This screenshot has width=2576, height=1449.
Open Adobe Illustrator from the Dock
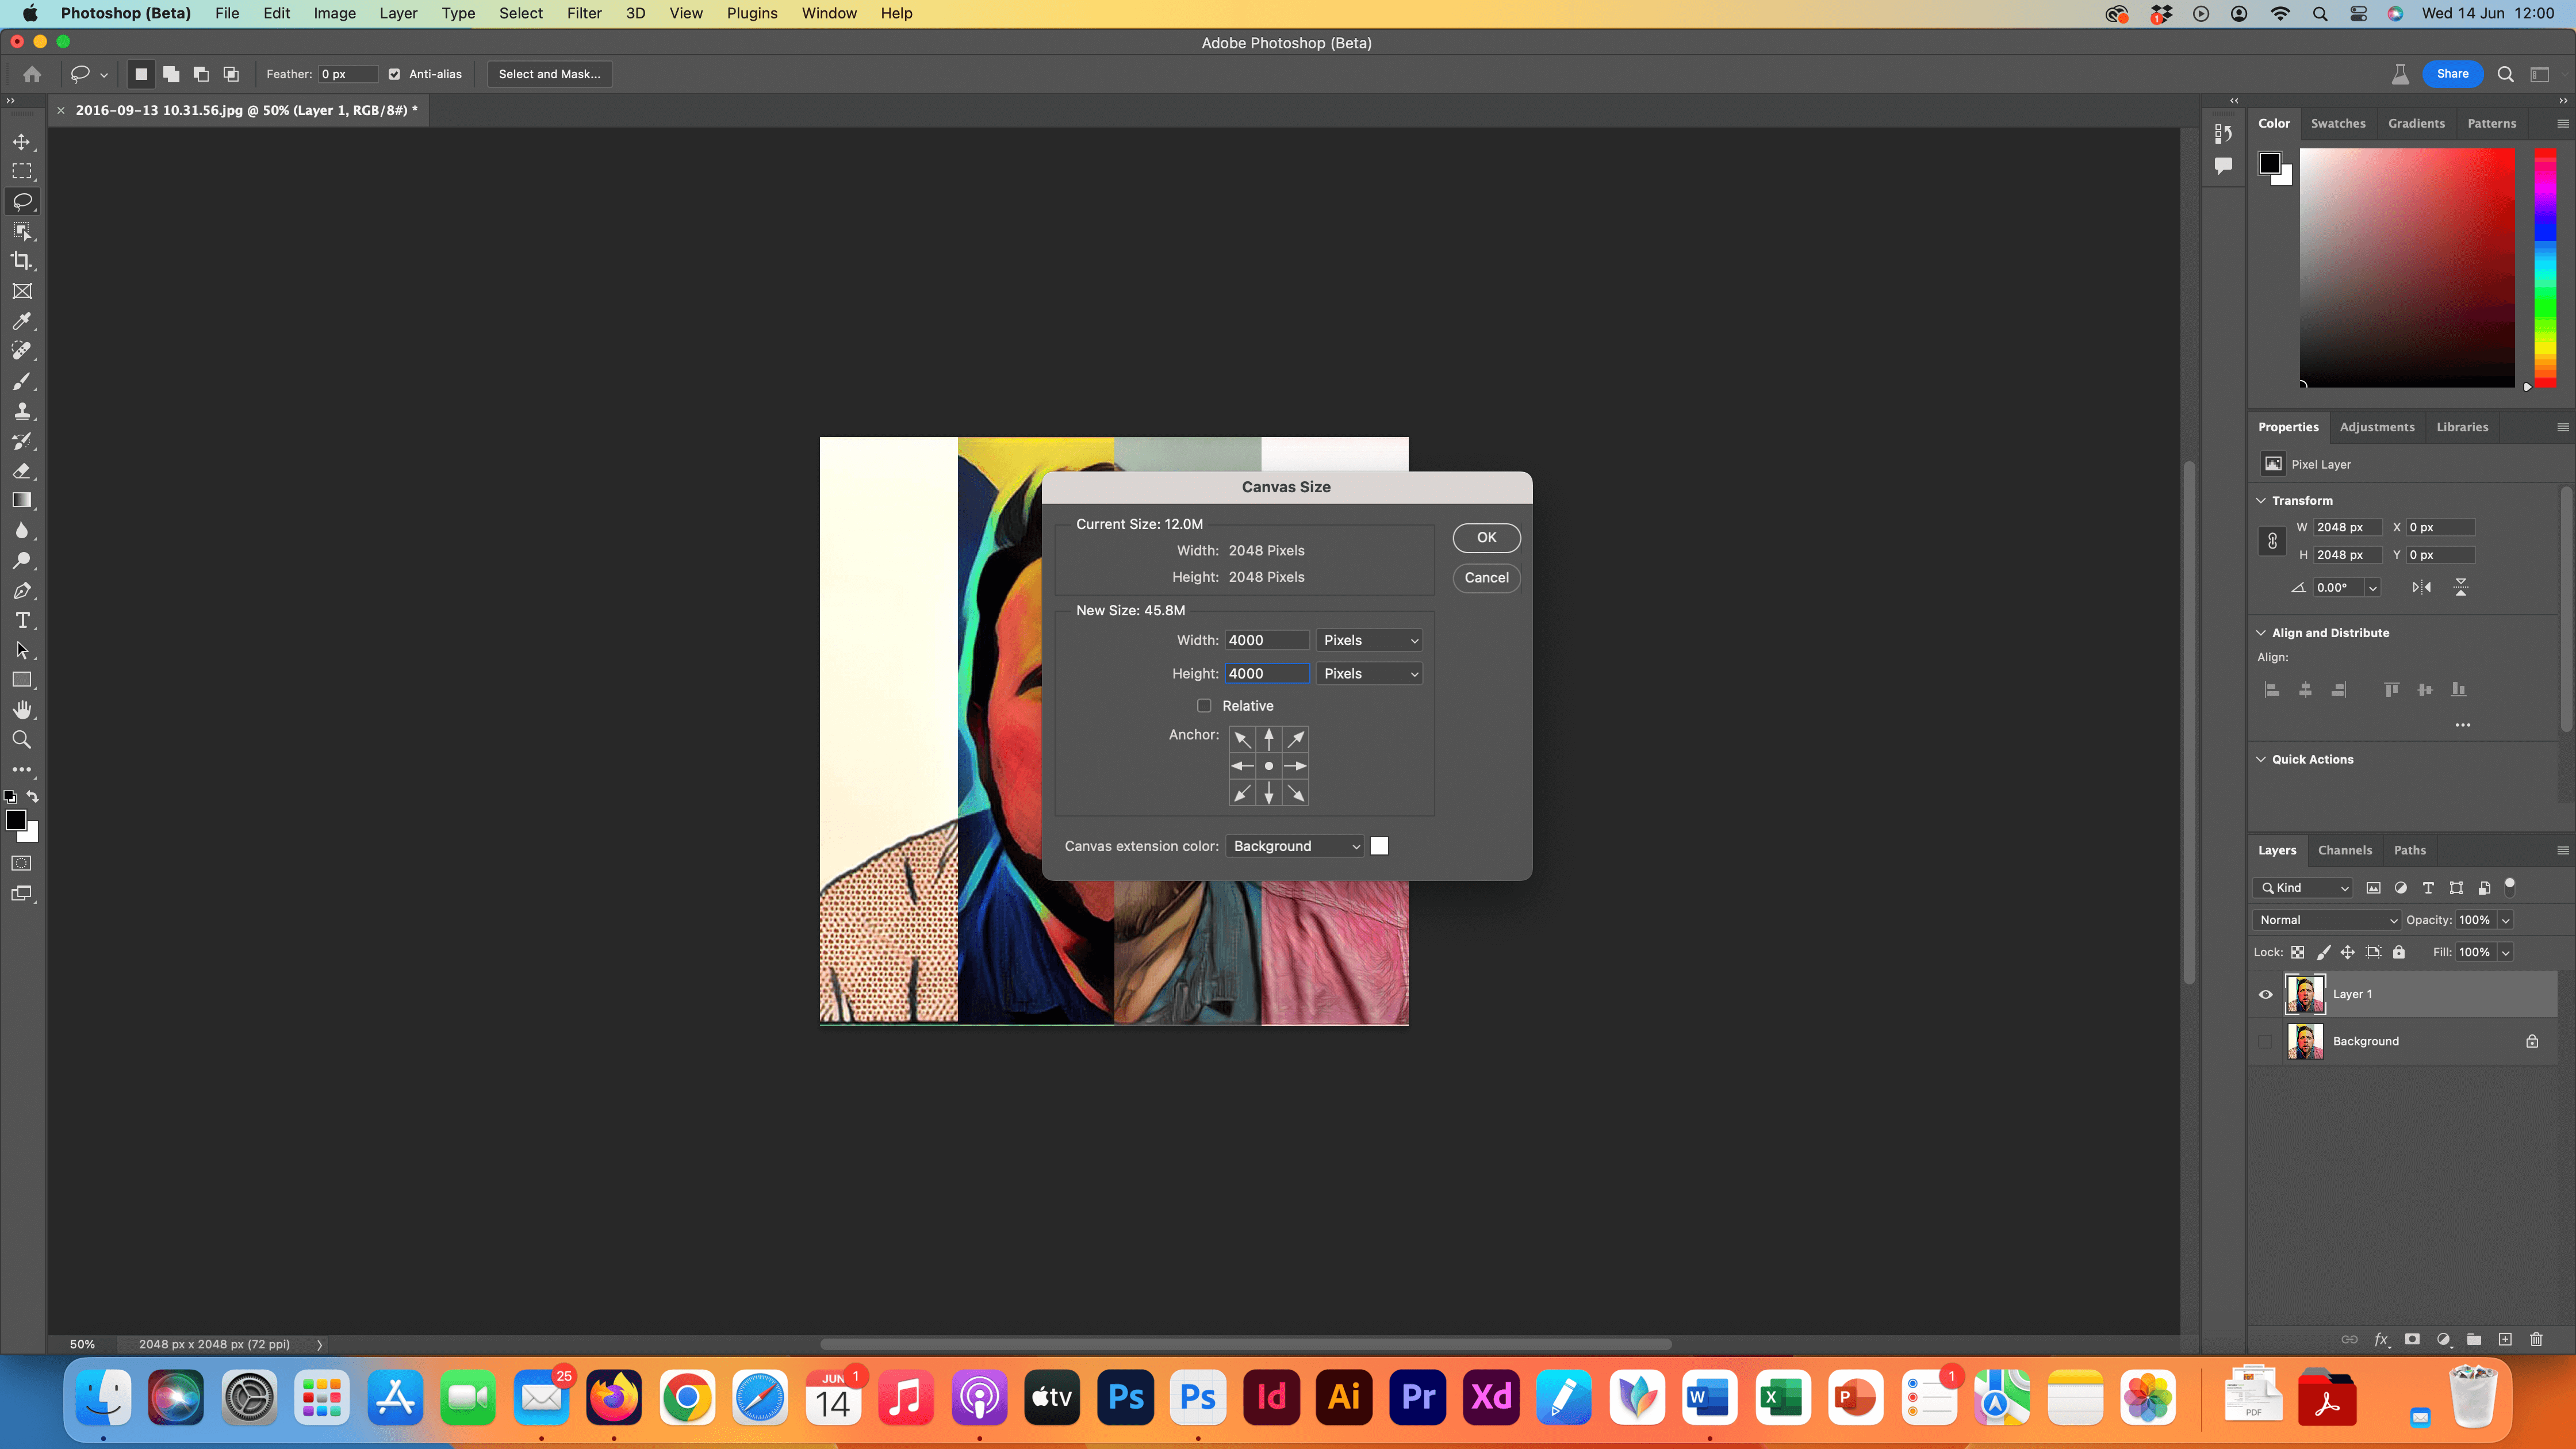(1344, 1397)
